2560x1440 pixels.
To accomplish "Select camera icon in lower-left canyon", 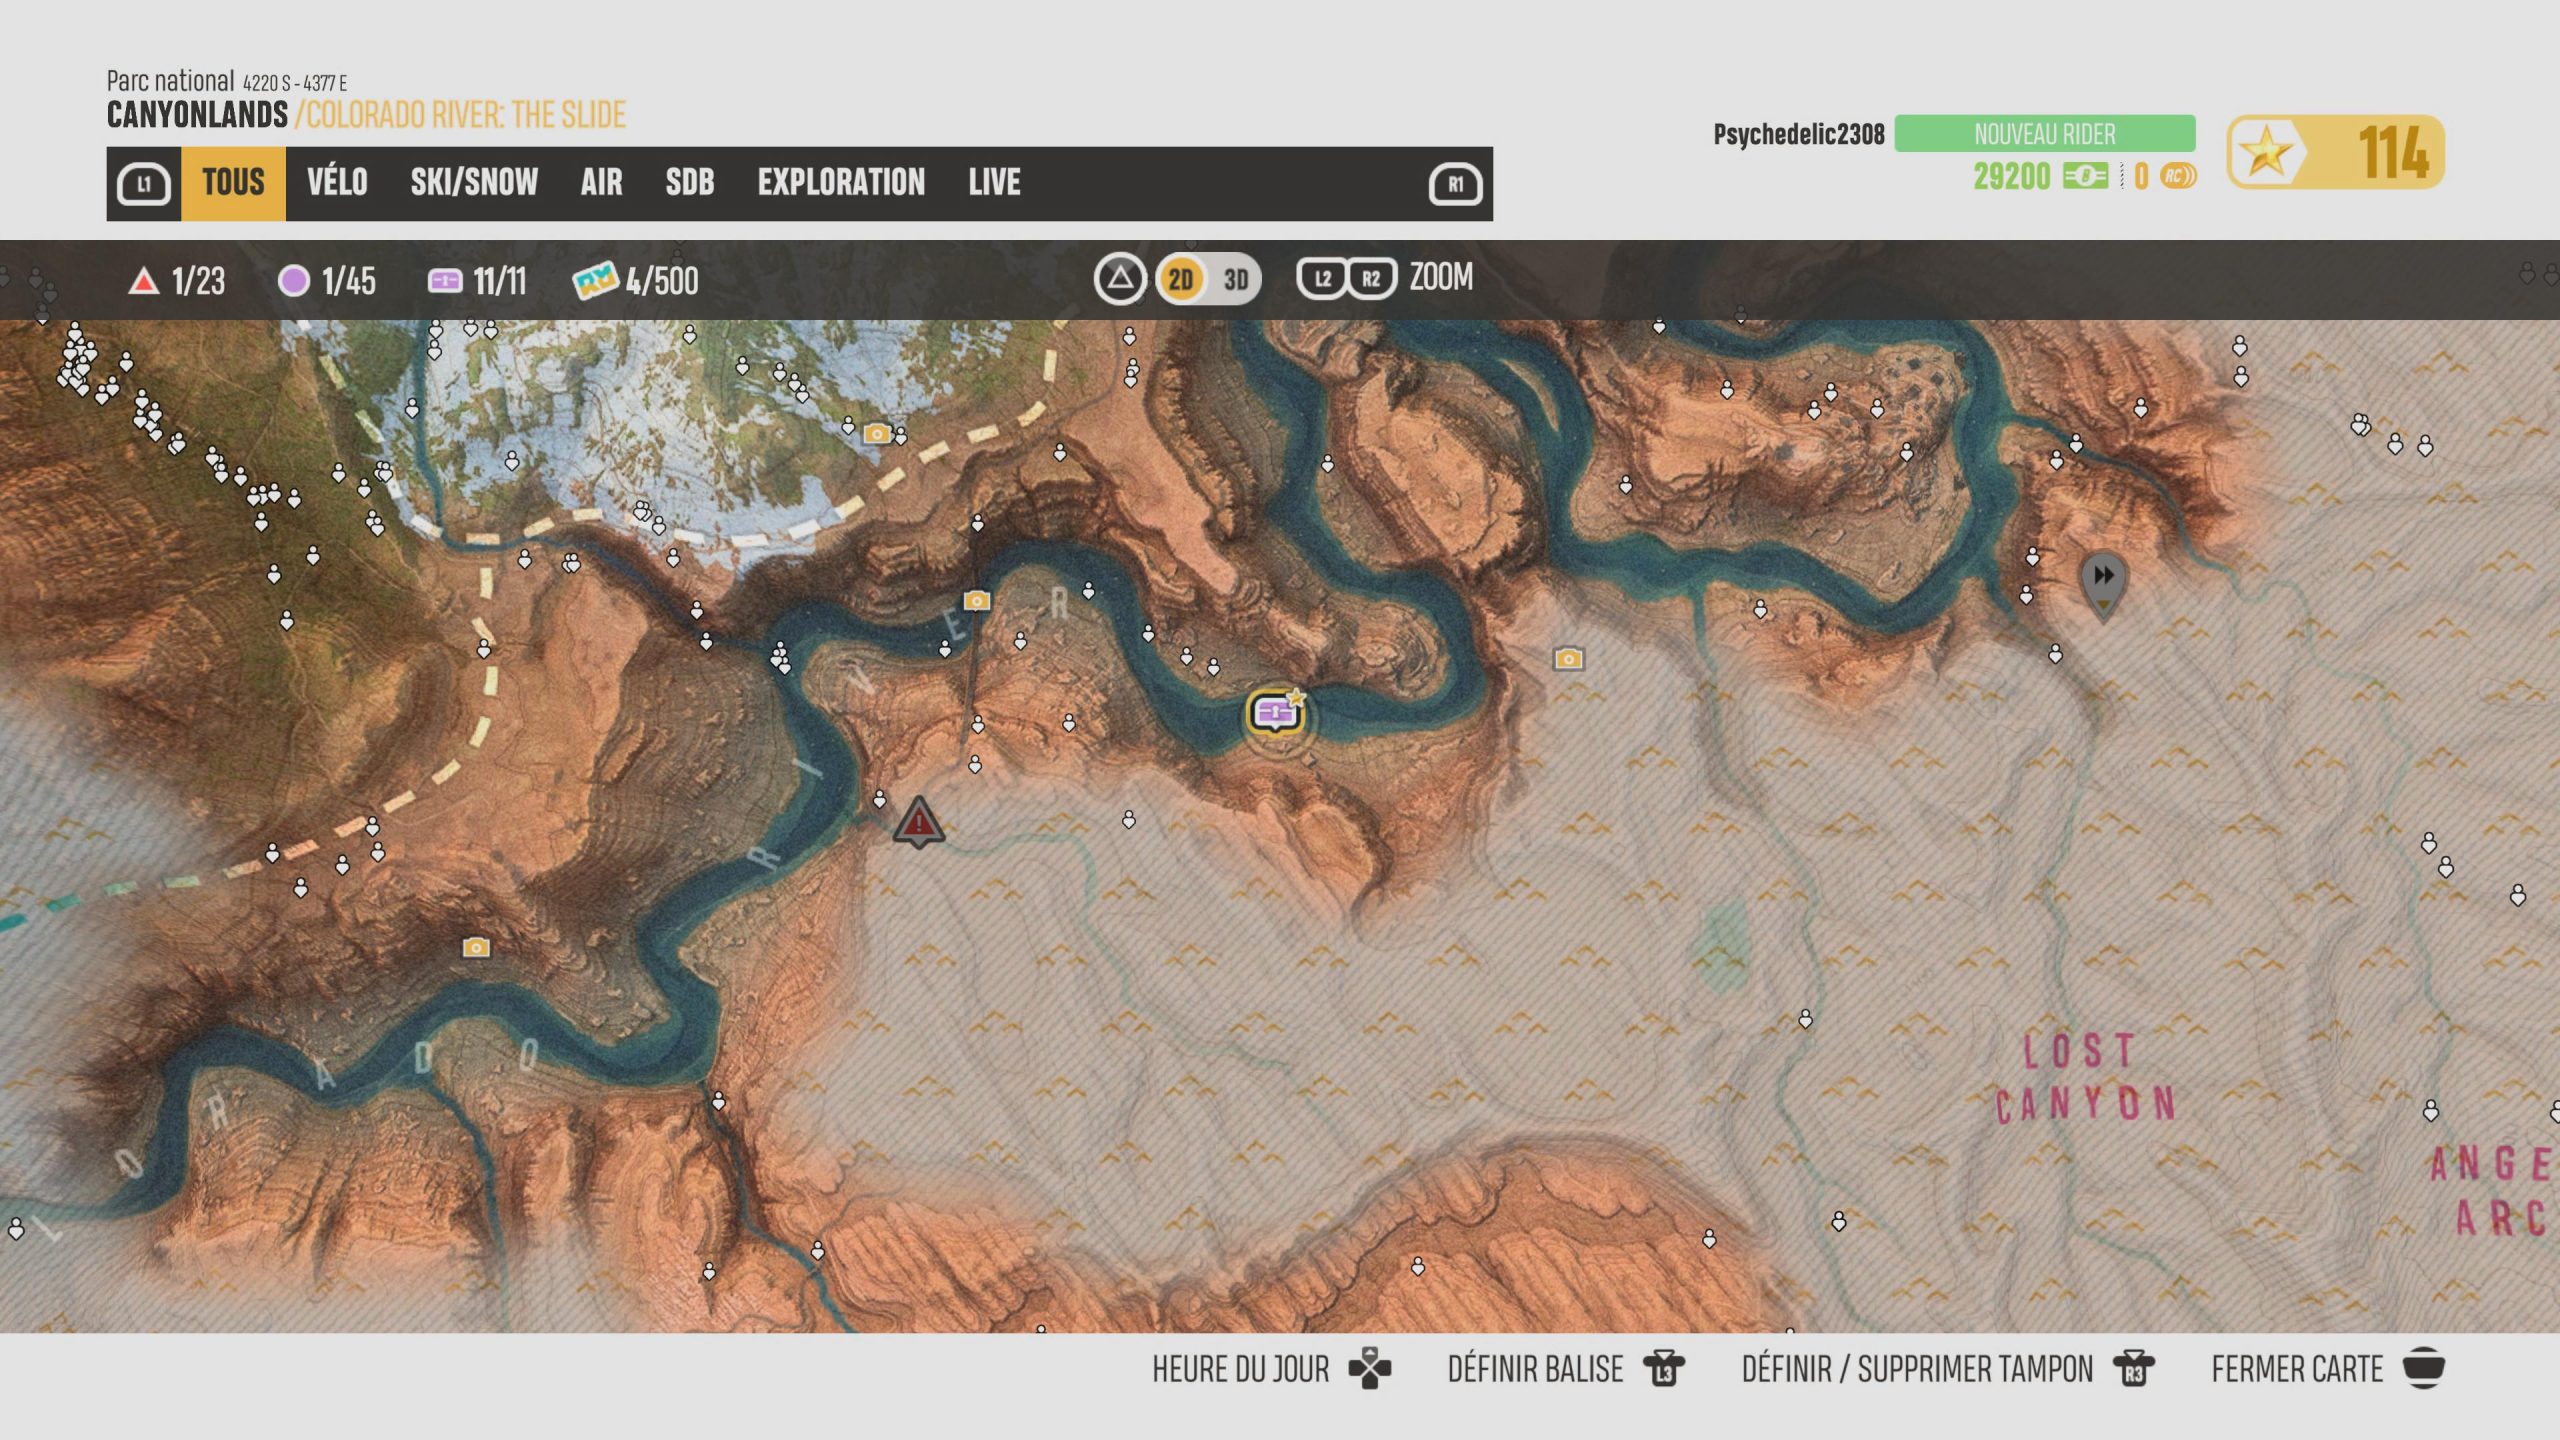I will click(x=476, y=947).
